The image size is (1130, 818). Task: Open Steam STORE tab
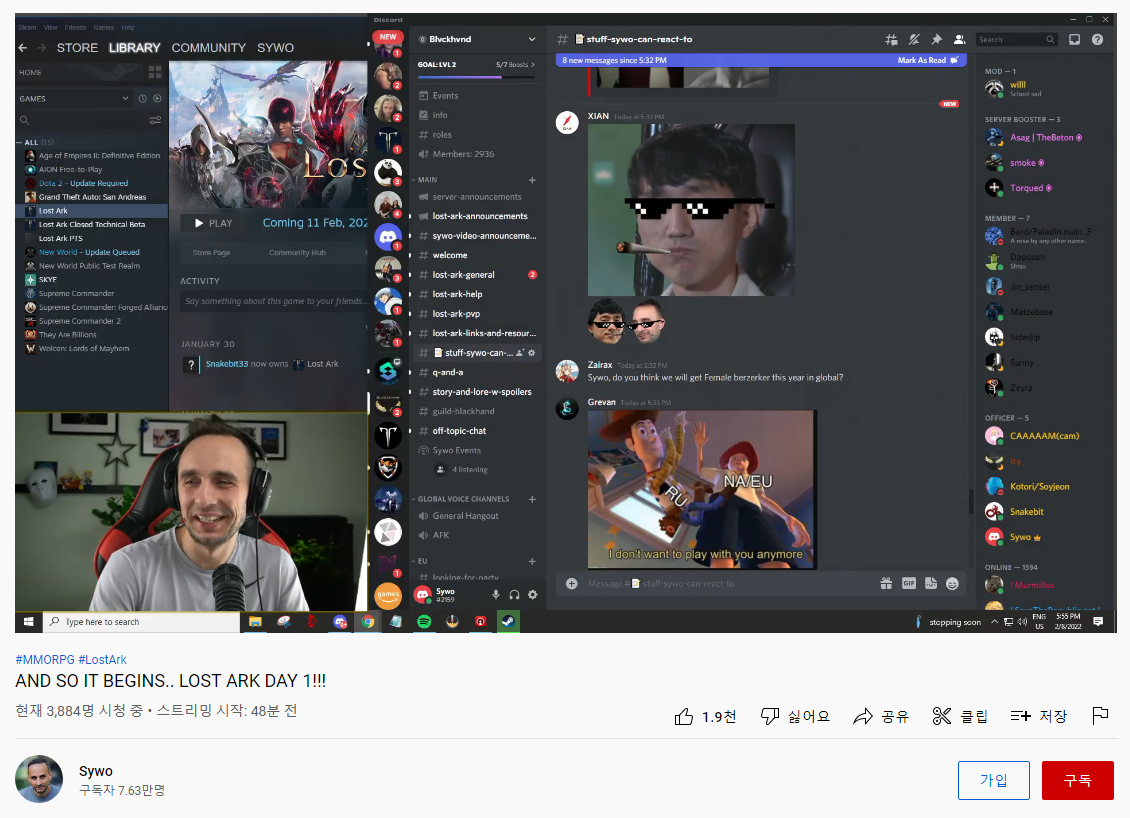coord(77,48)
